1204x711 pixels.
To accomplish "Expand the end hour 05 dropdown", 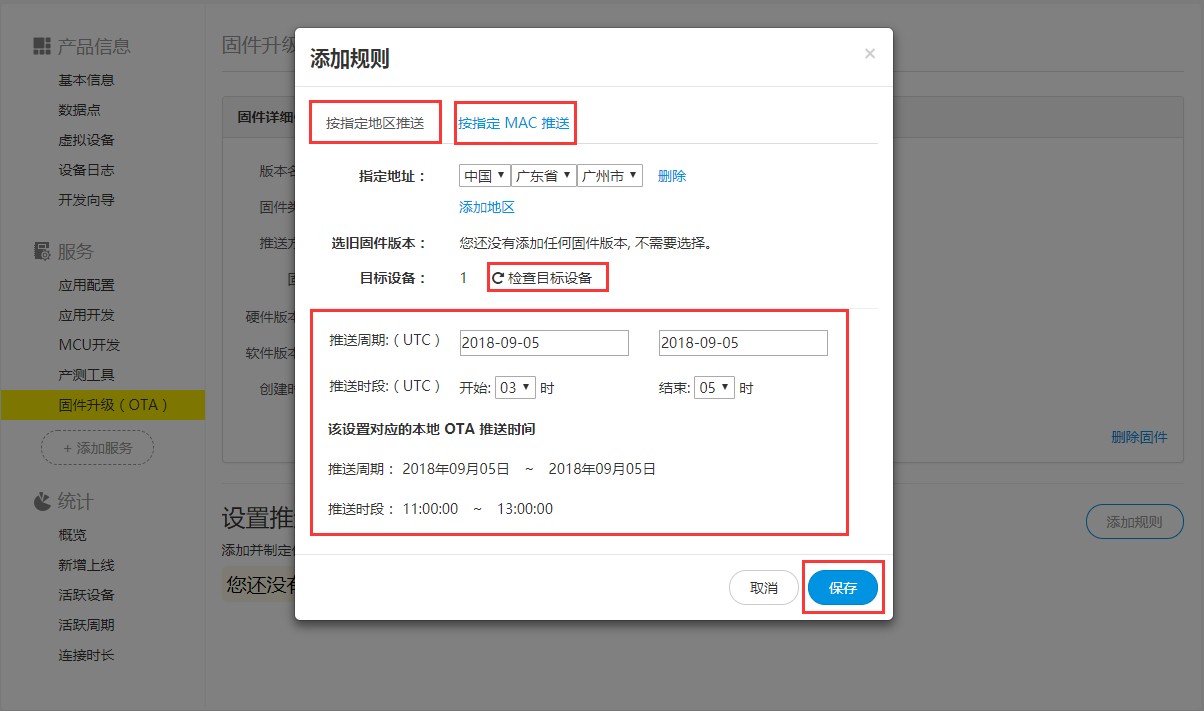I will [715, 388].
